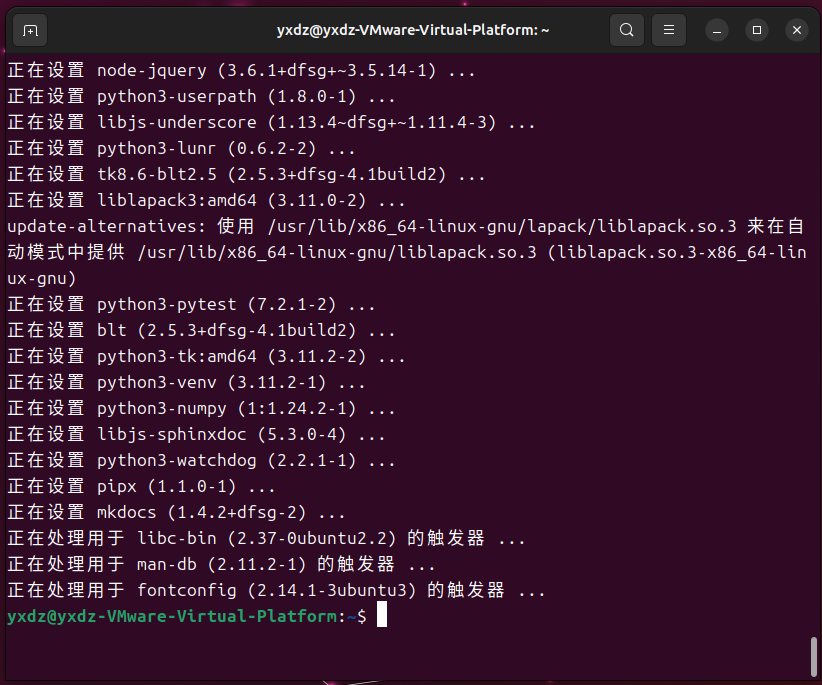Click the python3-watchdog line
Screen dimensions: 822x685
coord(201,460)
